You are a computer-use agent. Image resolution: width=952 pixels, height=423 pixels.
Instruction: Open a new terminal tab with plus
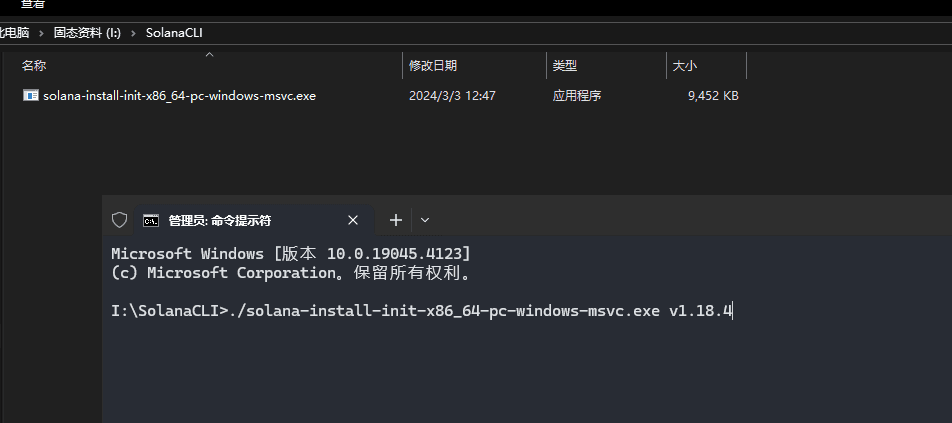(395, 220)
